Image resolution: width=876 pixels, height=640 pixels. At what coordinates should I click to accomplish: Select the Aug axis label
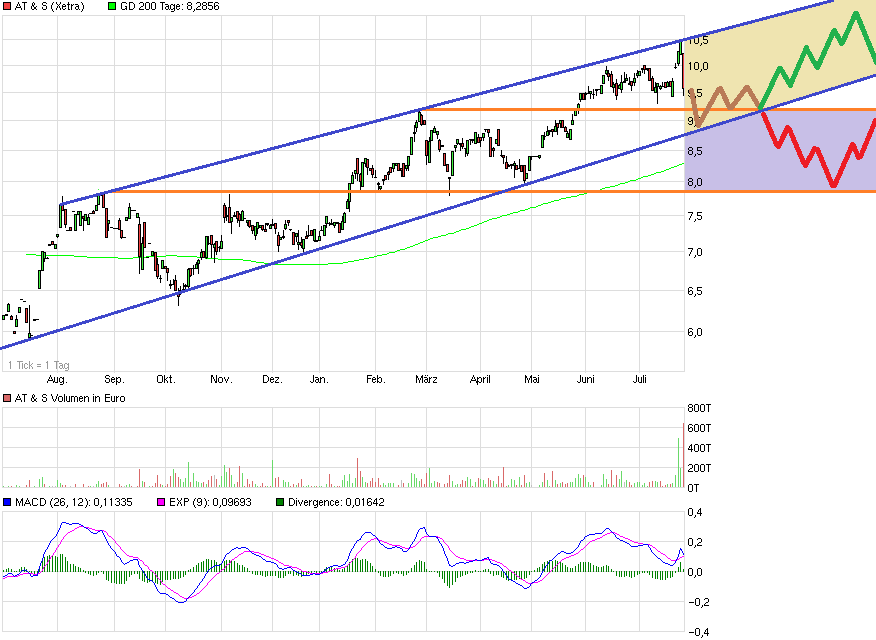pyautogui.click(x=57, y=379)
